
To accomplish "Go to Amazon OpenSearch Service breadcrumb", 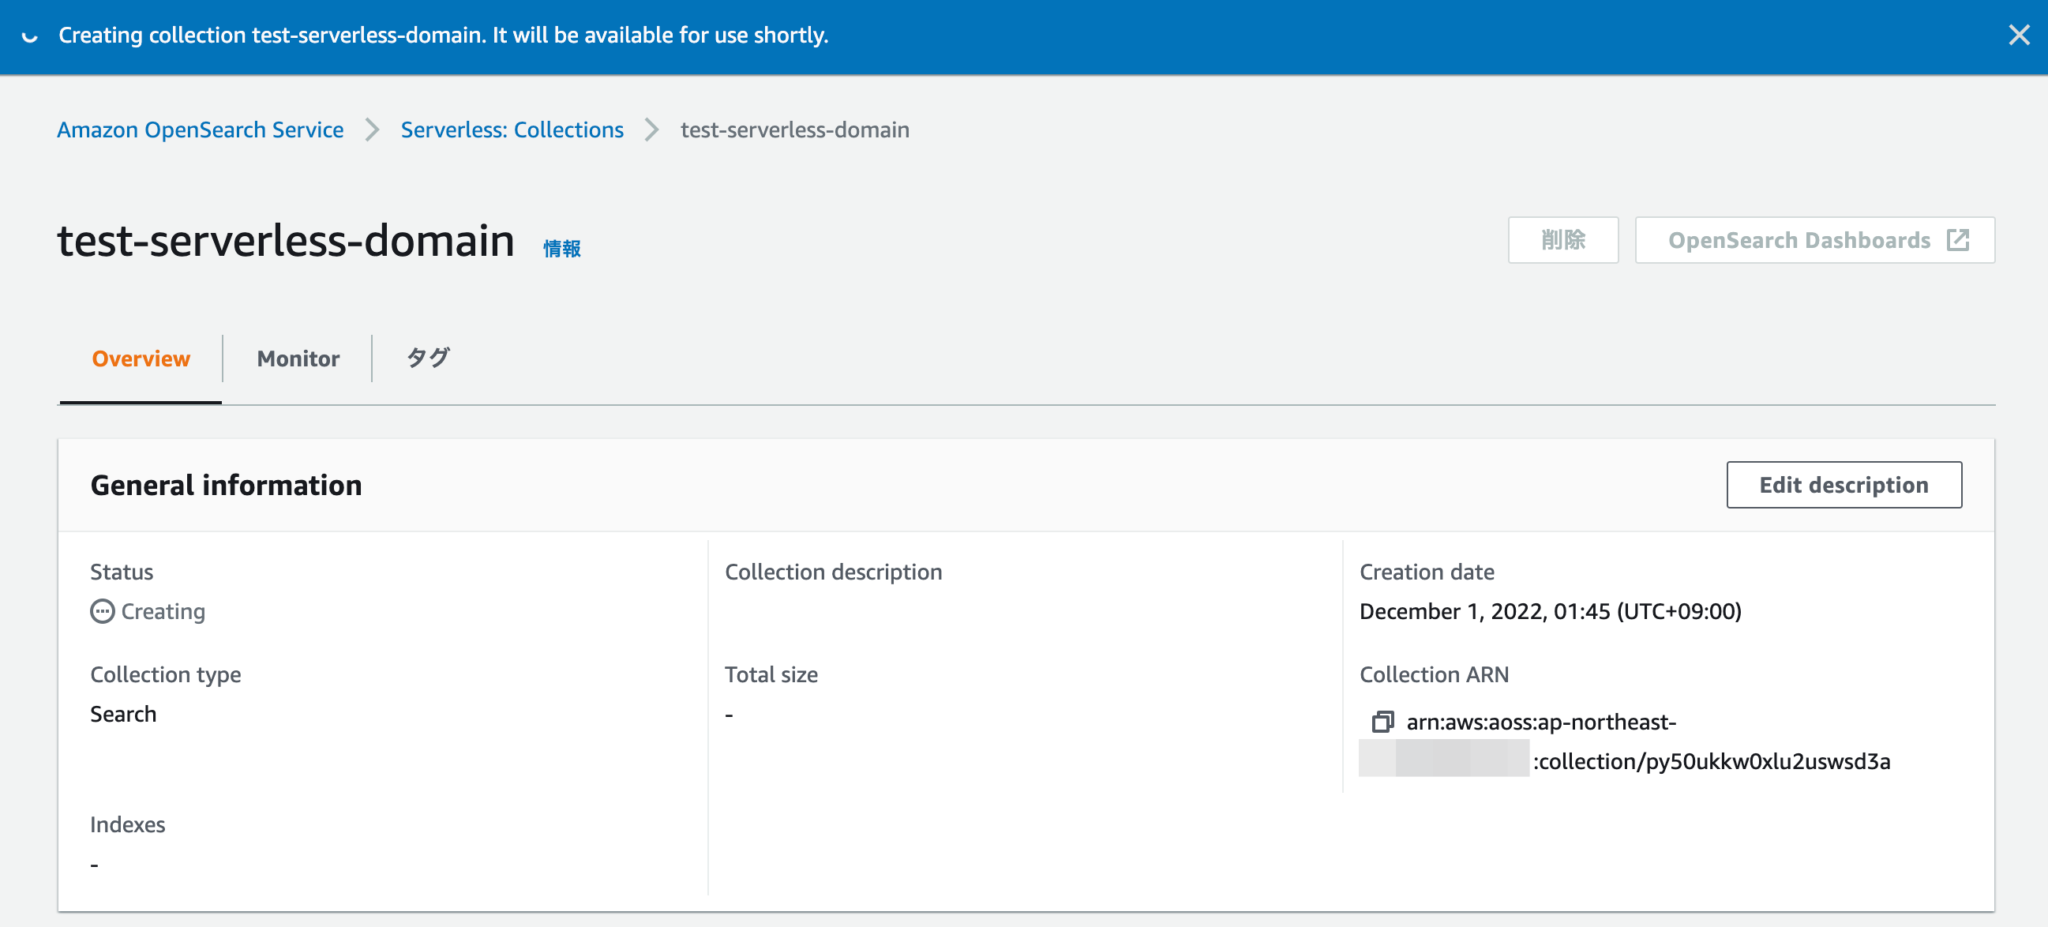I will point(200,130).
